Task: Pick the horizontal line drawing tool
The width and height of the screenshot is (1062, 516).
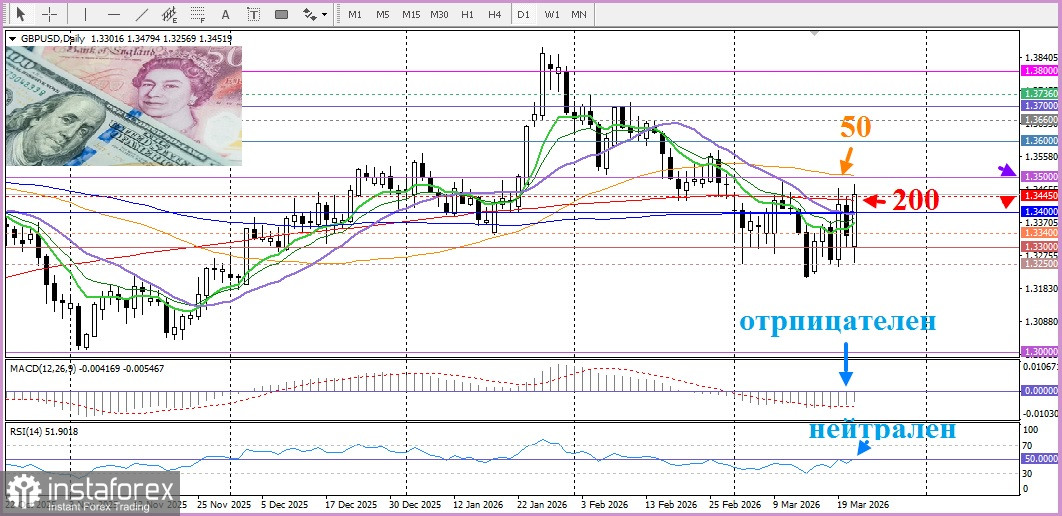Action: pos(113,14)
